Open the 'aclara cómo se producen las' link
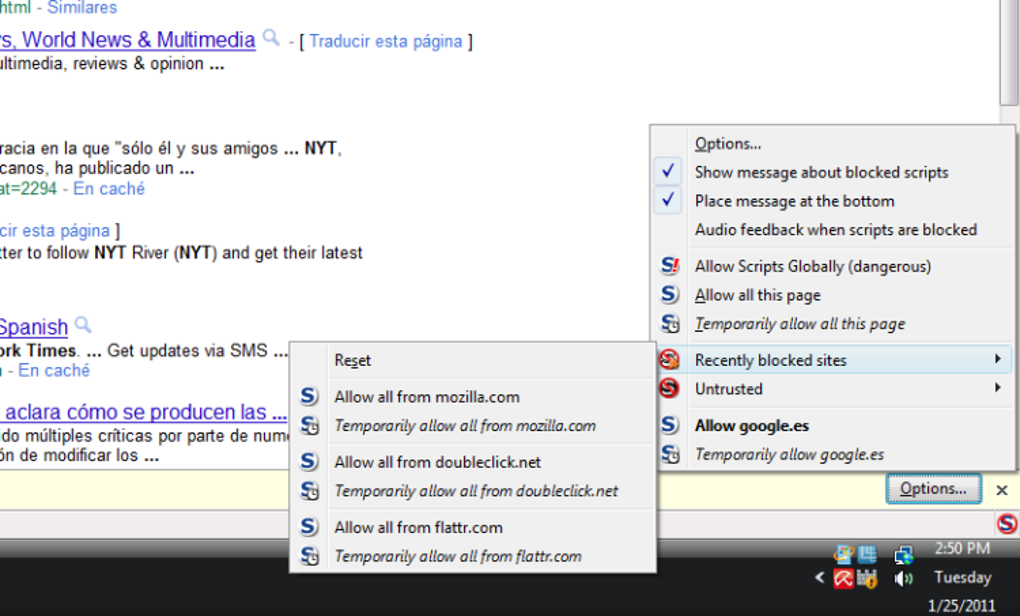Screen dimensions: 1020x616 pos(143,412)
